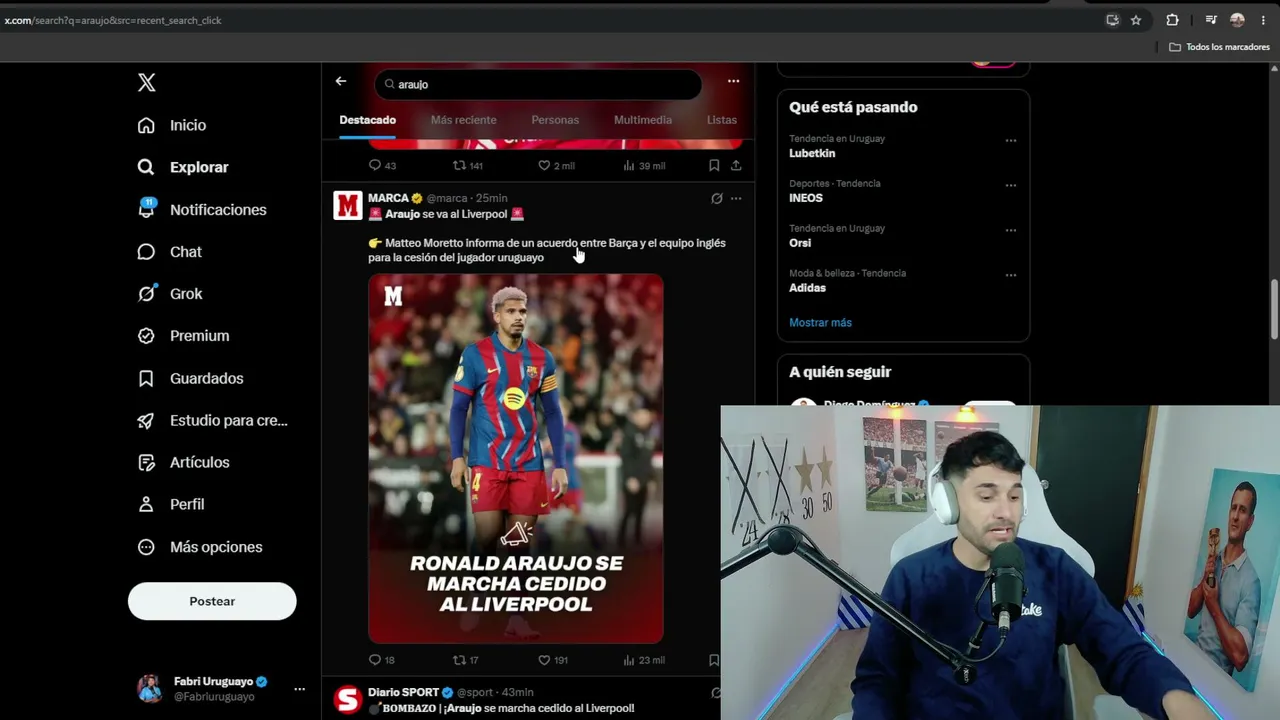Switch to Listas tab
The width and height of the screenshot is (1280, 720).
722,120
